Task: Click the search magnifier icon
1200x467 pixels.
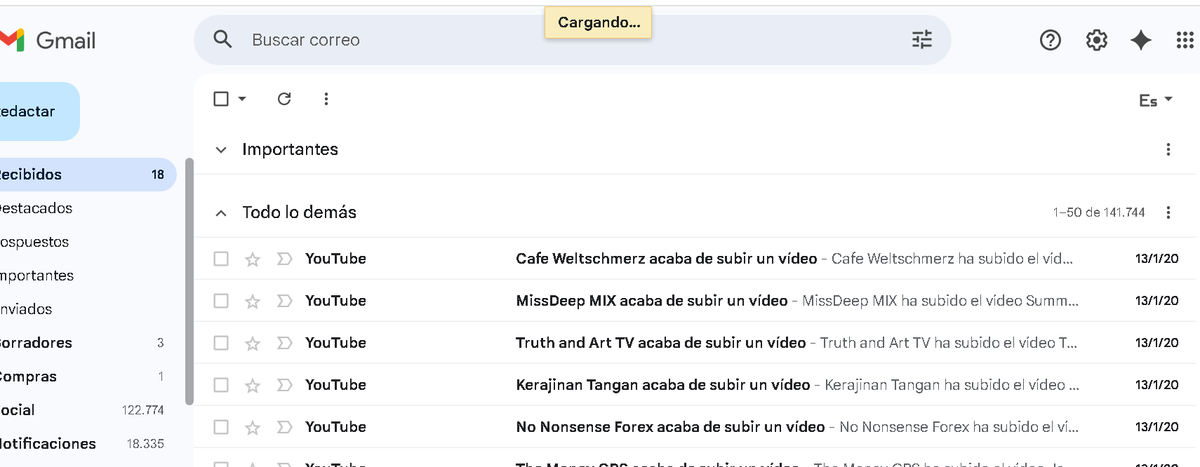Action: pos(223,40)
